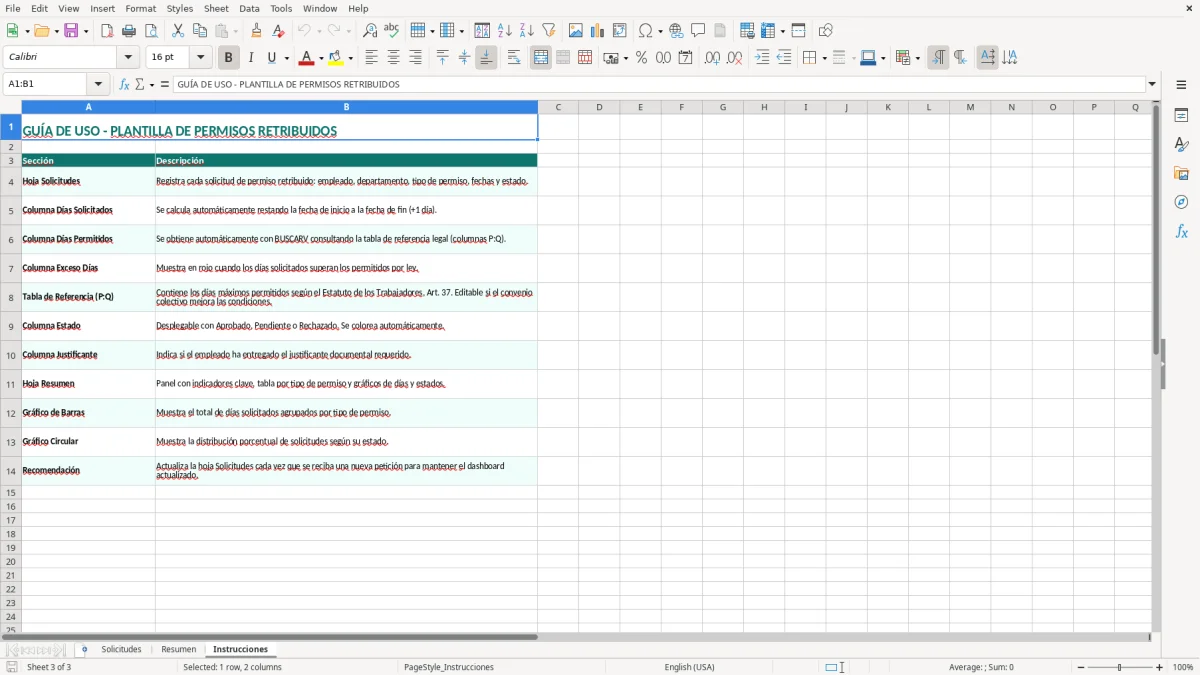
Task: Toggle Left-to-Right text direction
Action: click(x=938, y=58)
